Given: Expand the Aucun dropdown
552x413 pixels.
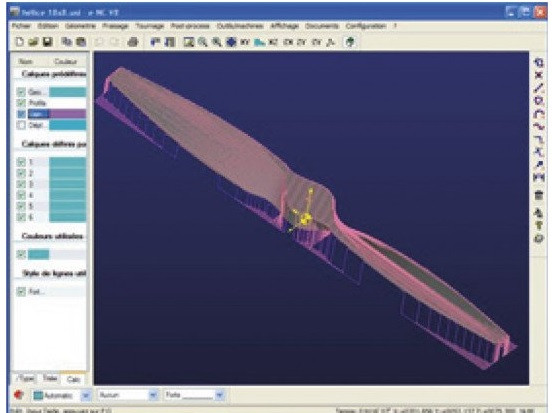Looking at the screenshot, I should pos(153,395).
